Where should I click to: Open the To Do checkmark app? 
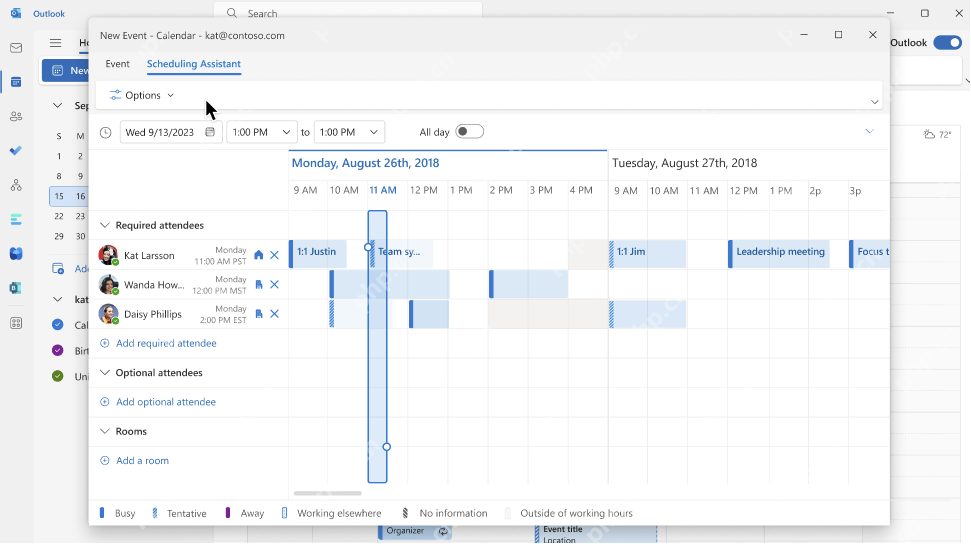tap(16, 151)
